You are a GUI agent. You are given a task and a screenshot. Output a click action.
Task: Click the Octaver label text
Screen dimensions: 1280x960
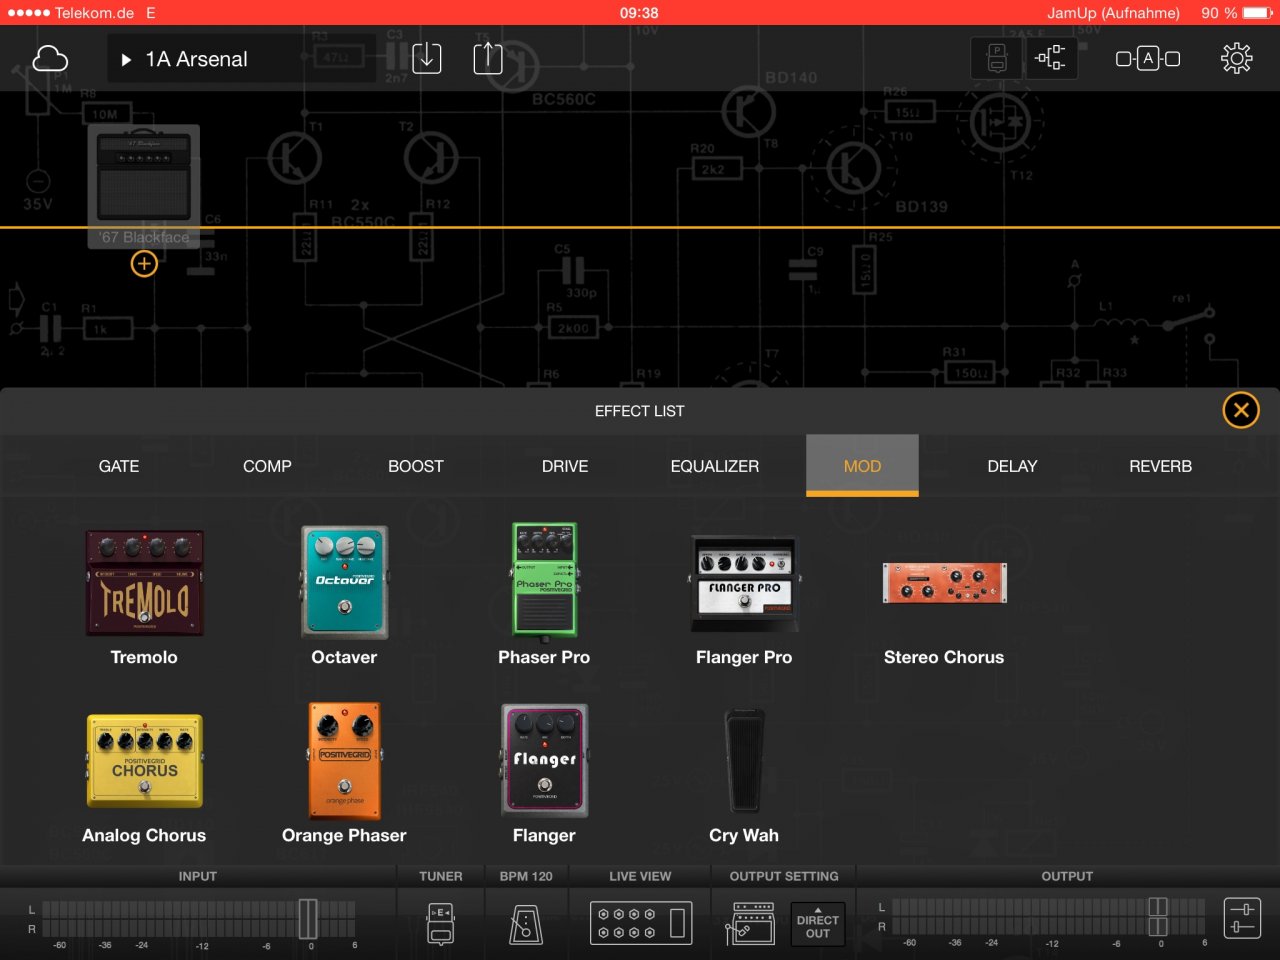(x=344, y=657)
